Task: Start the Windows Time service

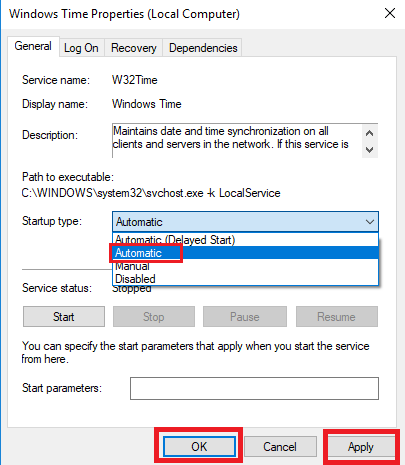Action: click(x=64, y=317)
